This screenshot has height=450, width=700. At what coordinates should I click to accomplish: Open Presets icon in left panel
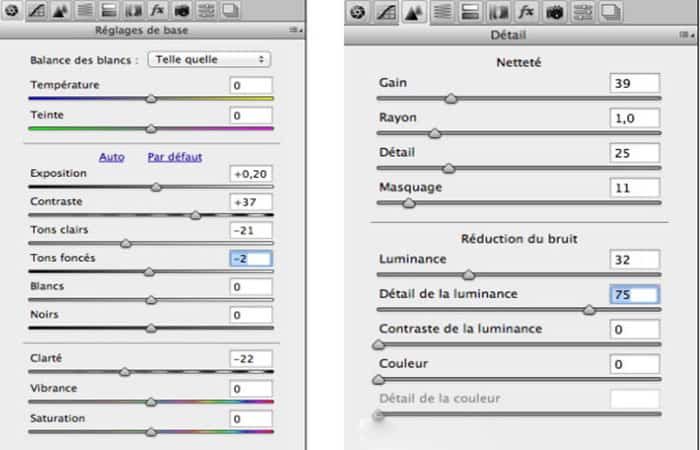click(206, 10)
